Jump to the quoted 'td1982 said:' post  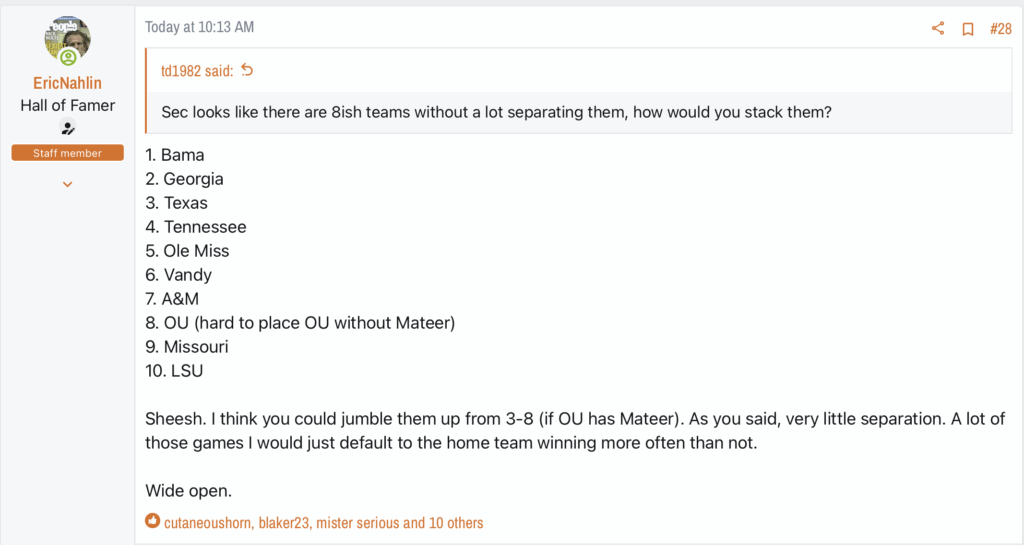point(198,70)
